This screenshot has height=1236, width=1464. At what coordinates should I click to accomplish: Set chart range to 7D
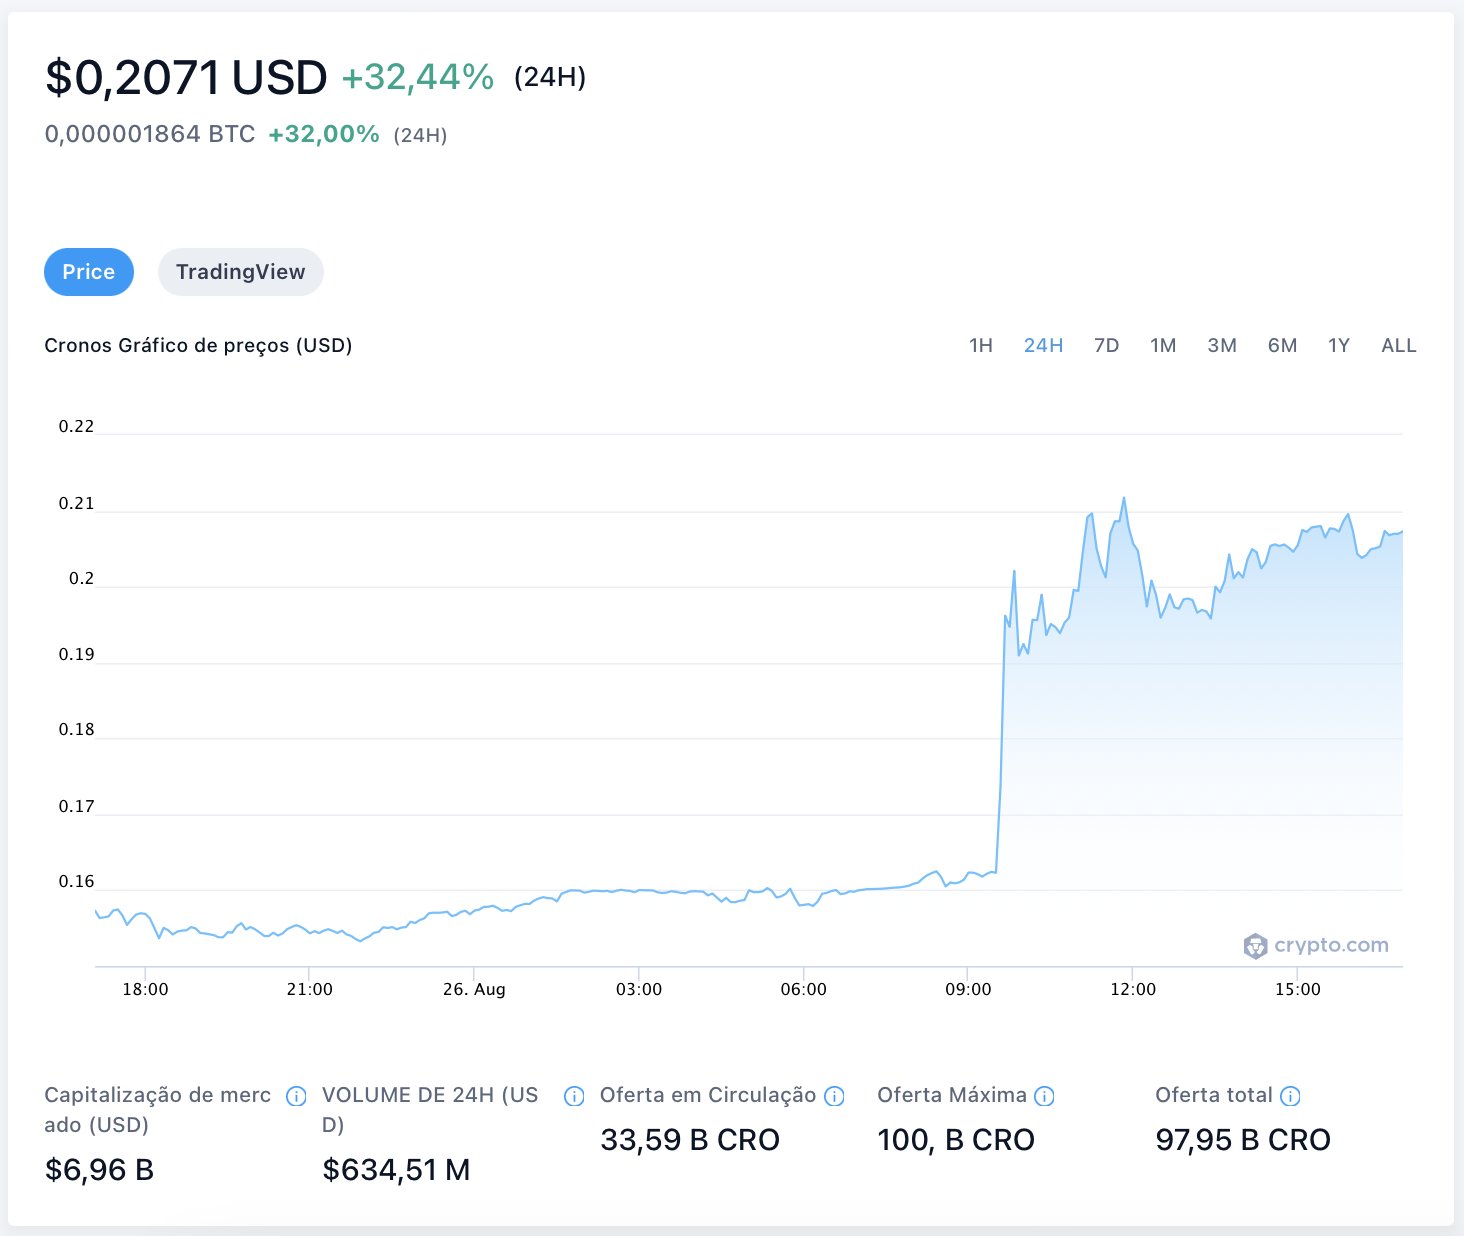pos(1106,345)
